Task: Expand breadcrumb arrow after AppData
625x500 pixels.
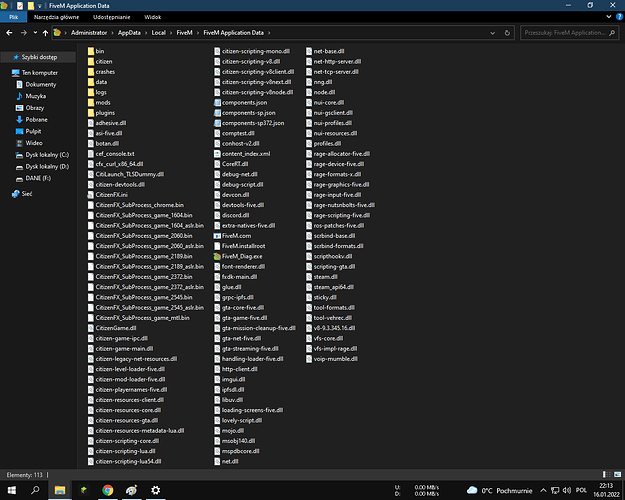Action: [146, 33]
